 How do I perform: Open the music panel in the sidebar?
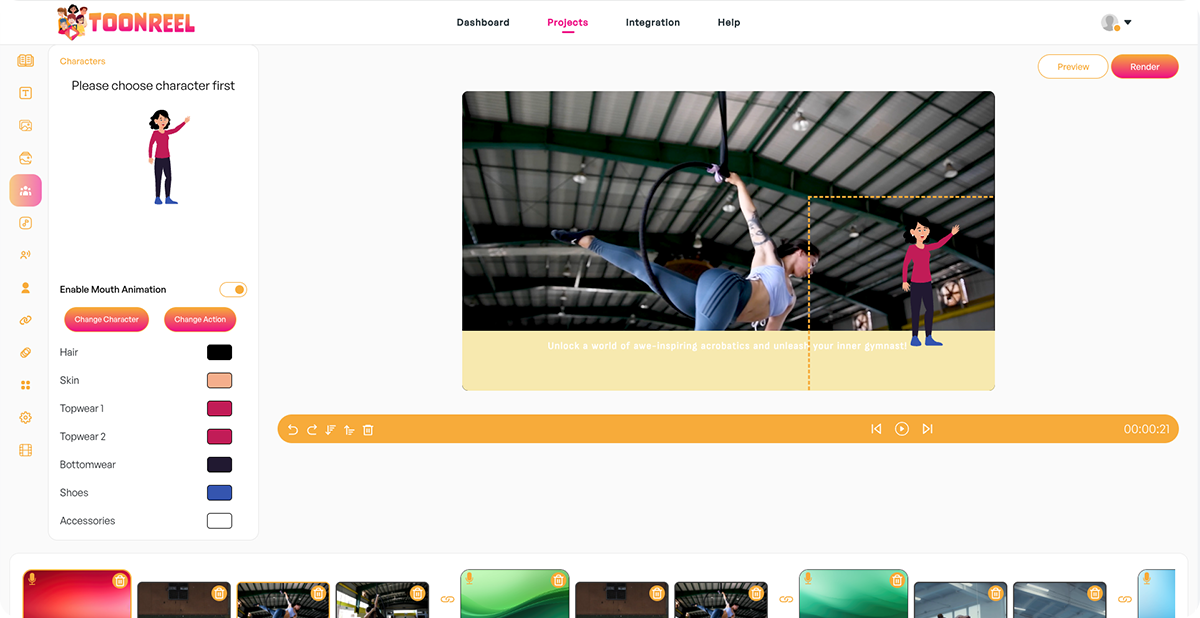click(x=26, y=223)
